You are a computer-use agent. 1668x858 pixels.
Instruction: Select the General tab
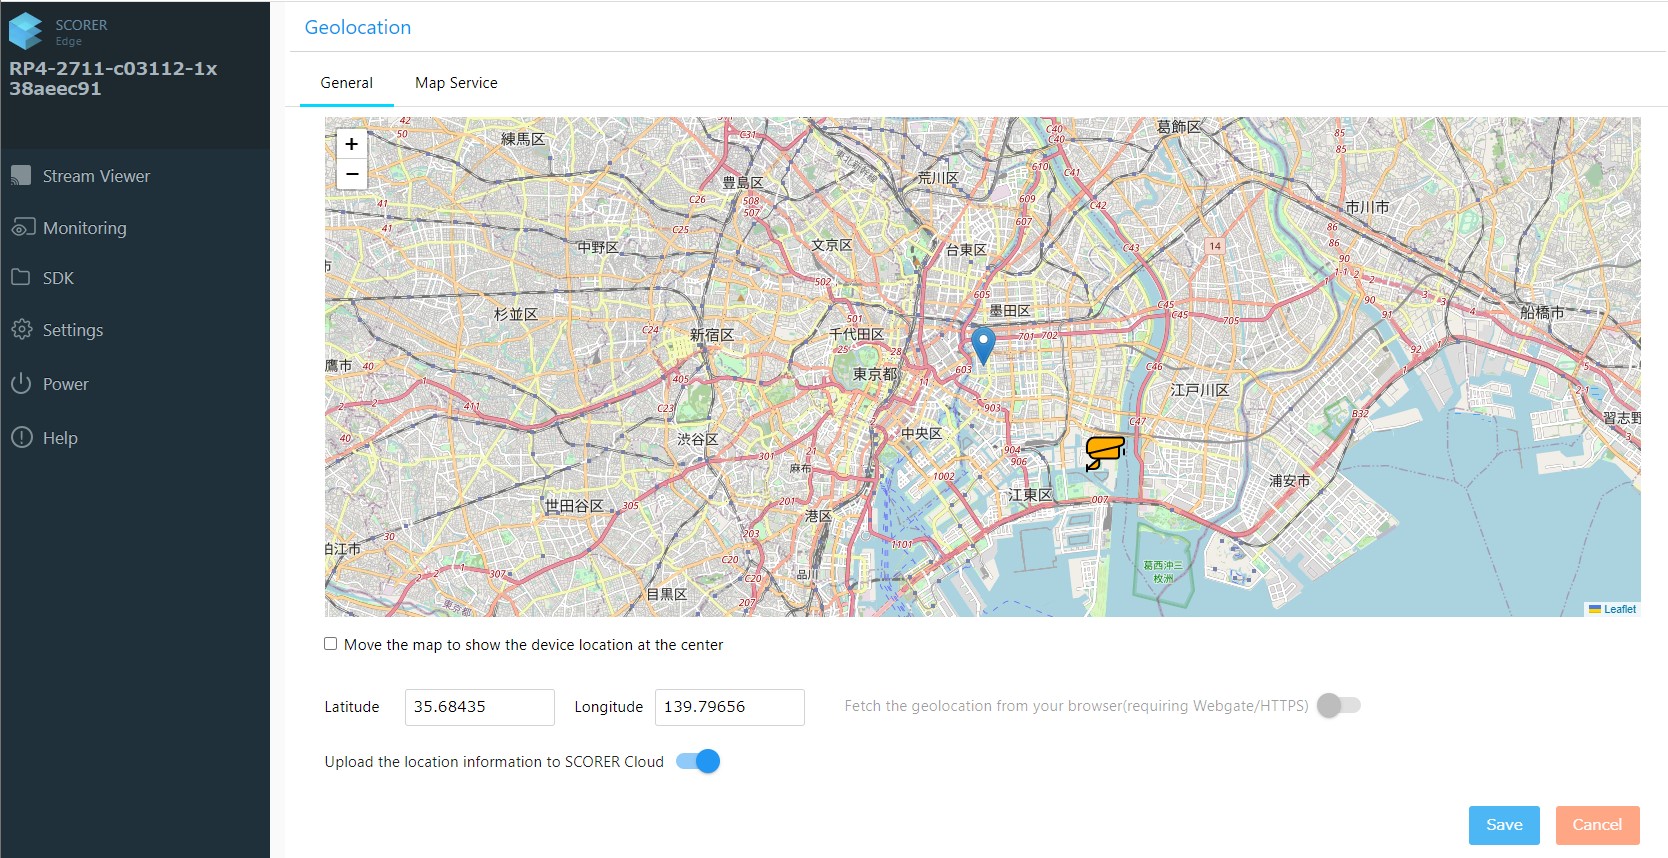click(346, 83)
